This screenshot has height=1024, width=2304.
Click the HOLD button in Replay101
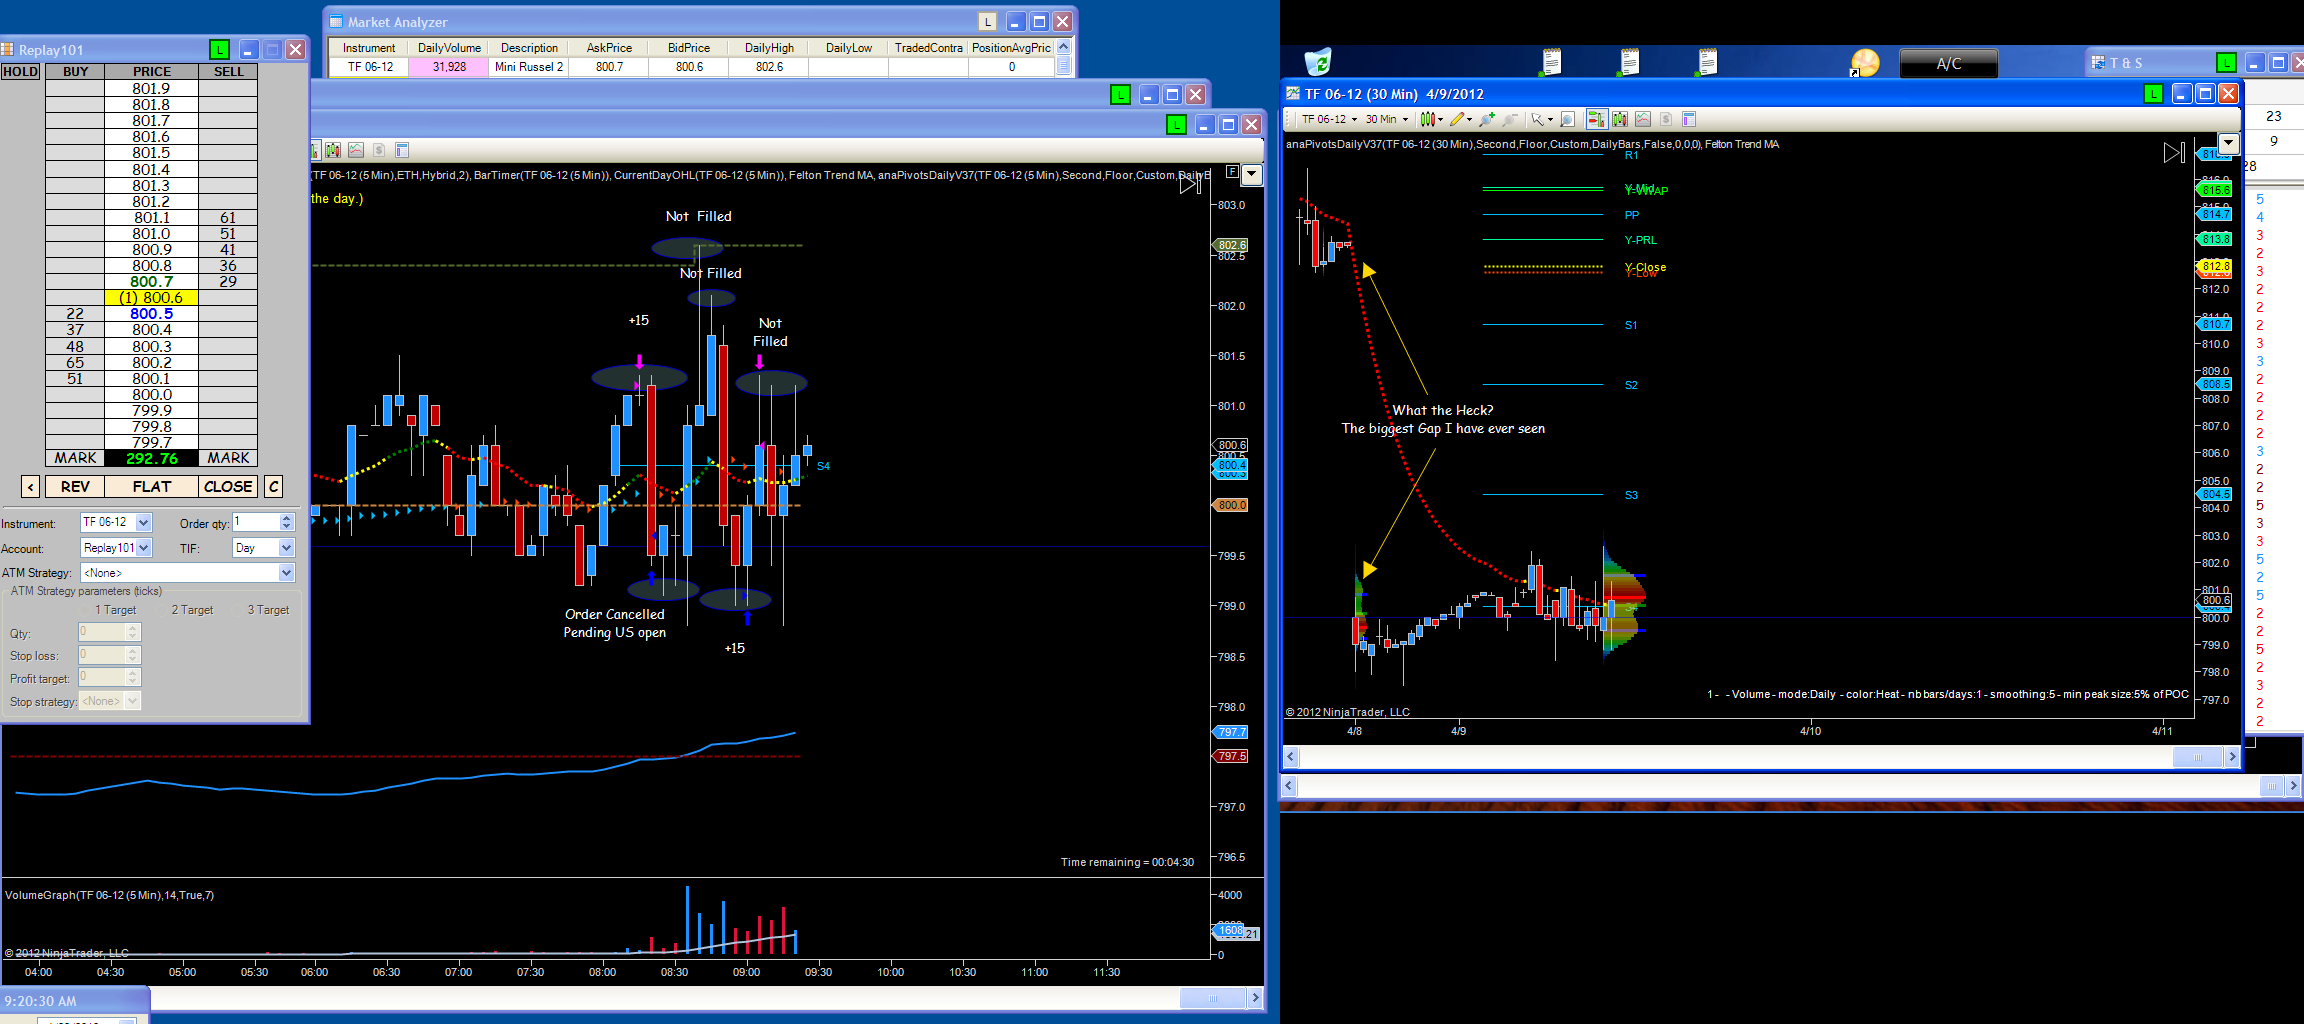pos(20,72)
